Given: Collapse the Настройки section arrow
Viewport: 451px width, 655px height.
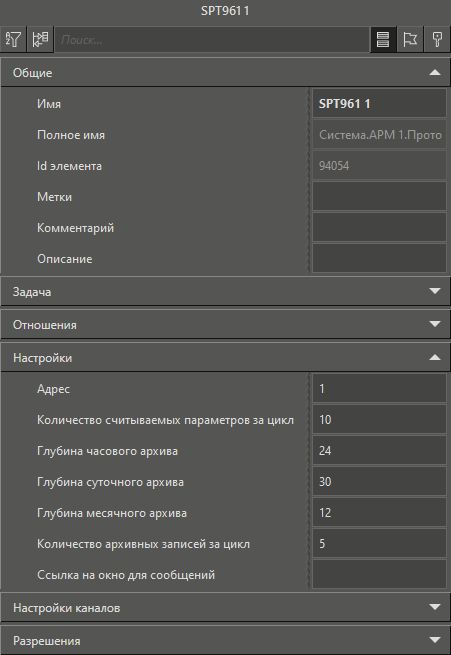Looking at the screenshot, I should click(x=435, y=358).
